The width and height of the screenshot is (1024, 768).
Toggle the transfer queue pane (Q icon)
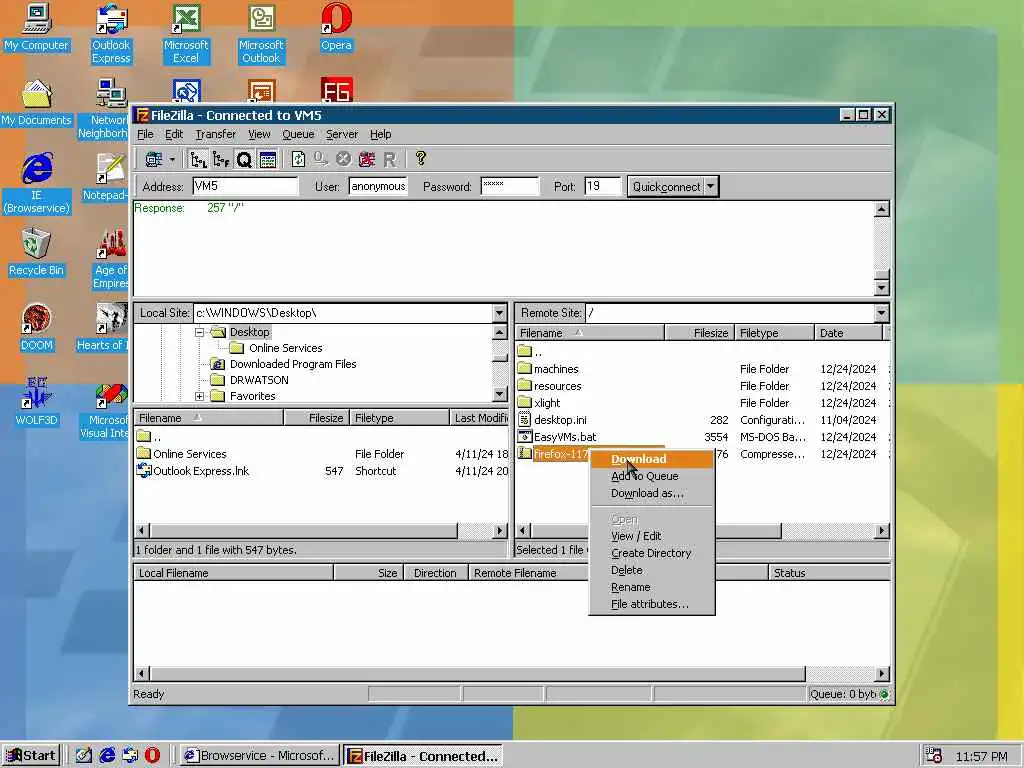click(244, 159)
